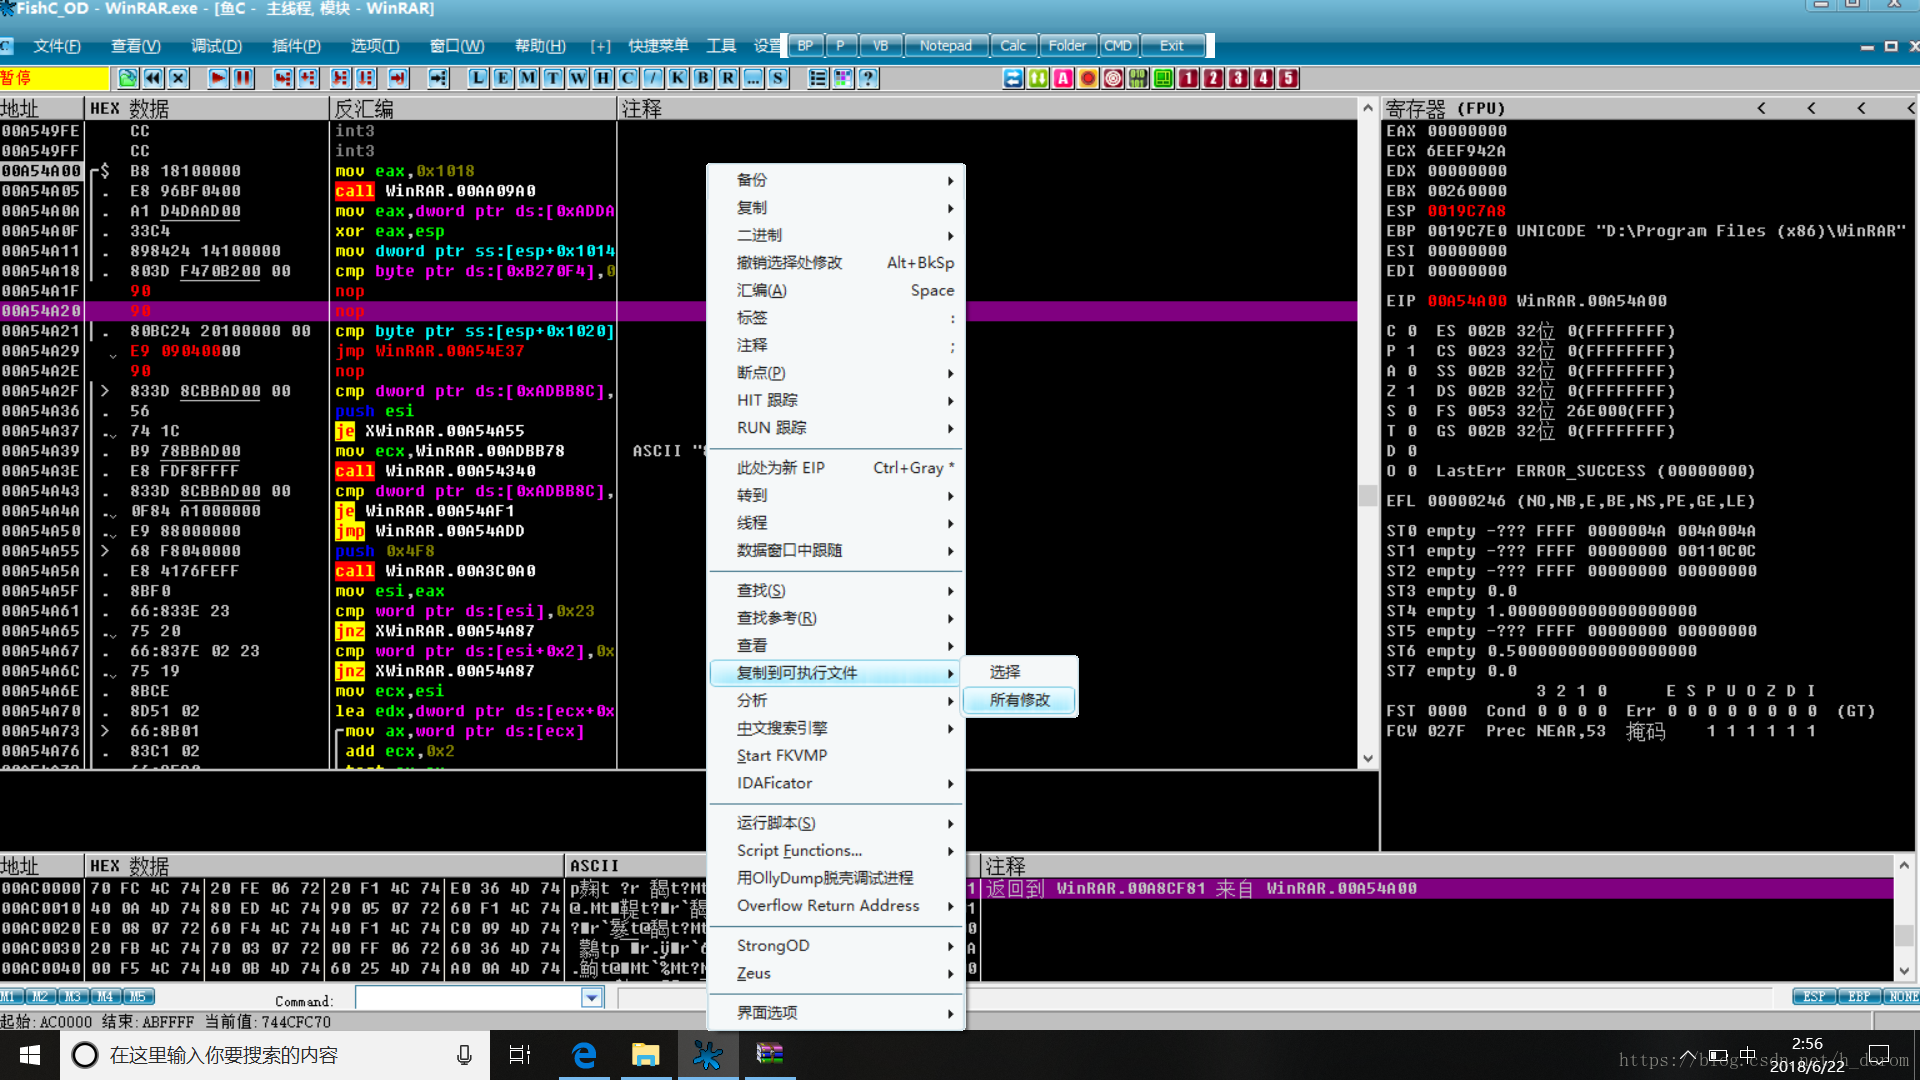Choose 汇编(A) from the context menu
Viewport: 1920px width, 1080px height.
pyautogui.click(x=836, y=291)
